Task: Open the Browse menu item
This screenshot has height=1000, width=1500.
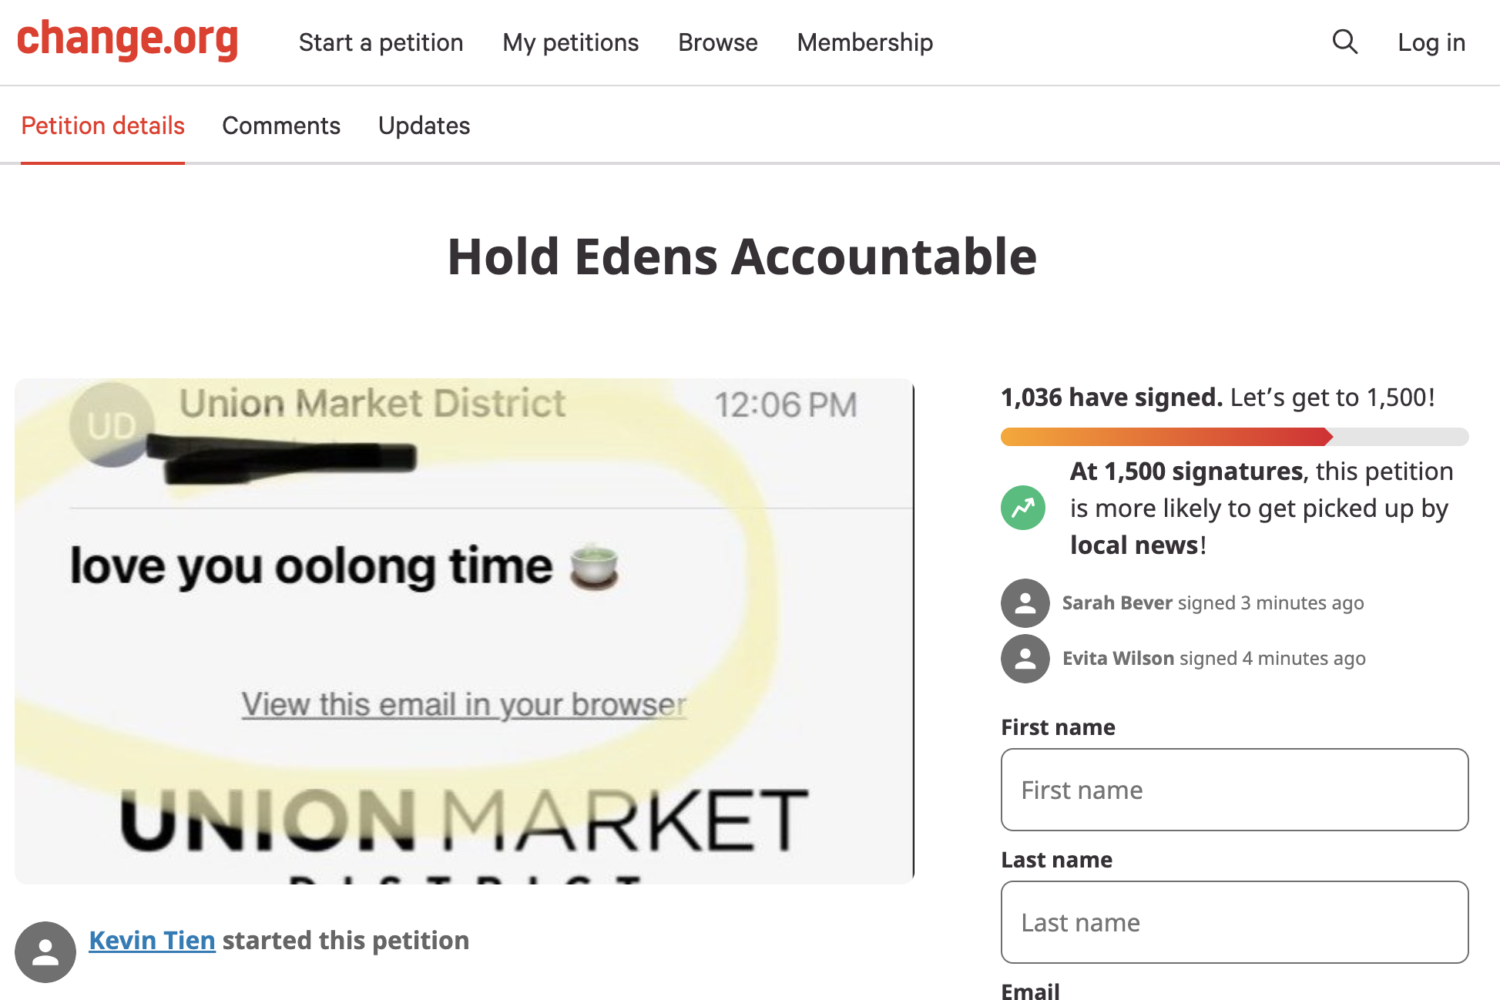Action: (718, 43)
